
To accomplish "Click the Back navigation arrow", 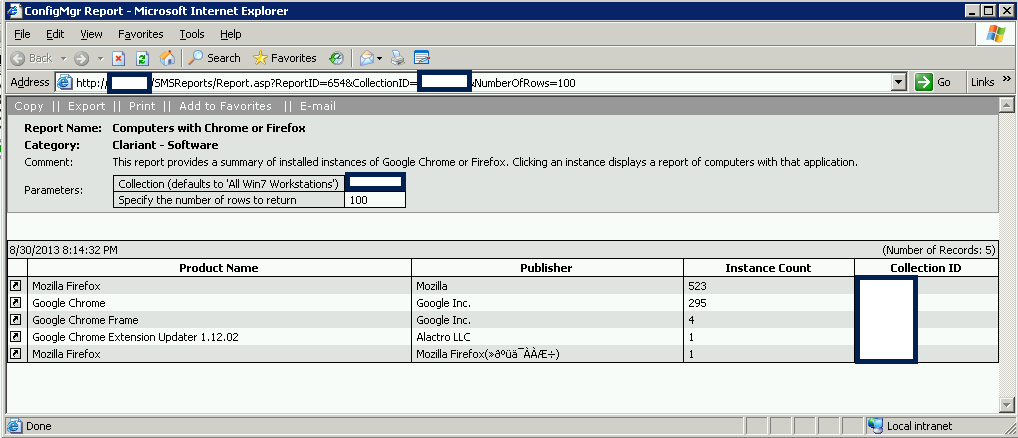I will pos(31,58).
